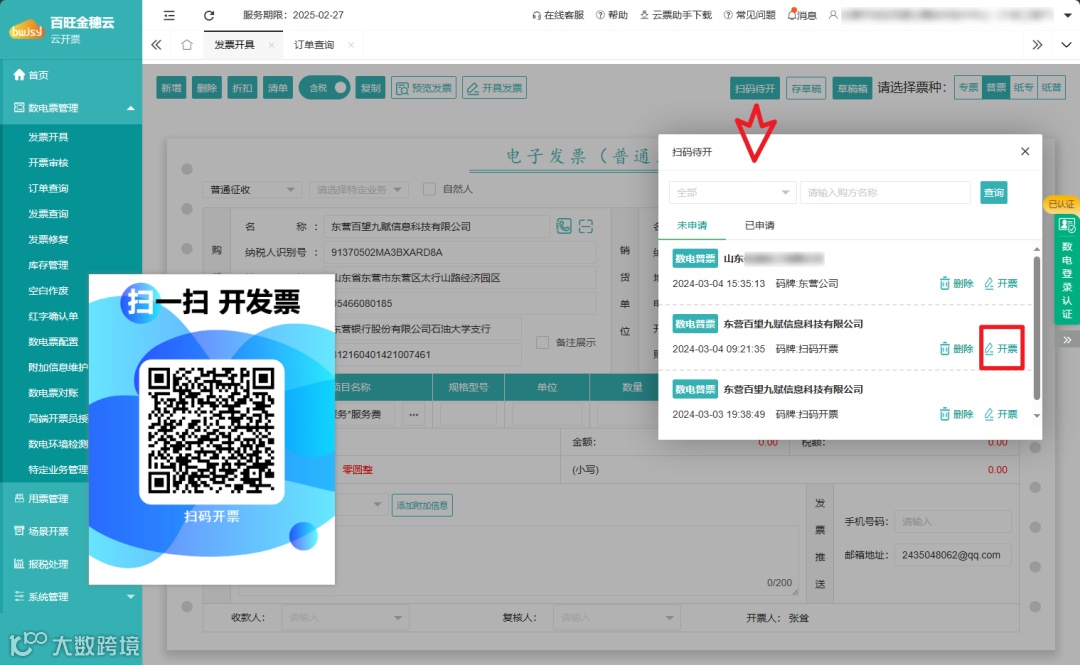Click 云票助手下载 download link
The height and width of the screenshot is (665, 1080).
click(676, 15)
